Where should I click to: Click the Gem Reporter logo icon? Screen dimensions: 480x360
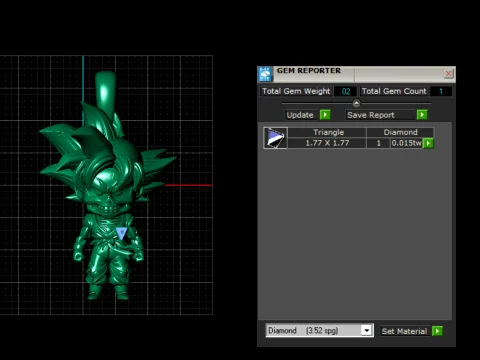[265, 74]
